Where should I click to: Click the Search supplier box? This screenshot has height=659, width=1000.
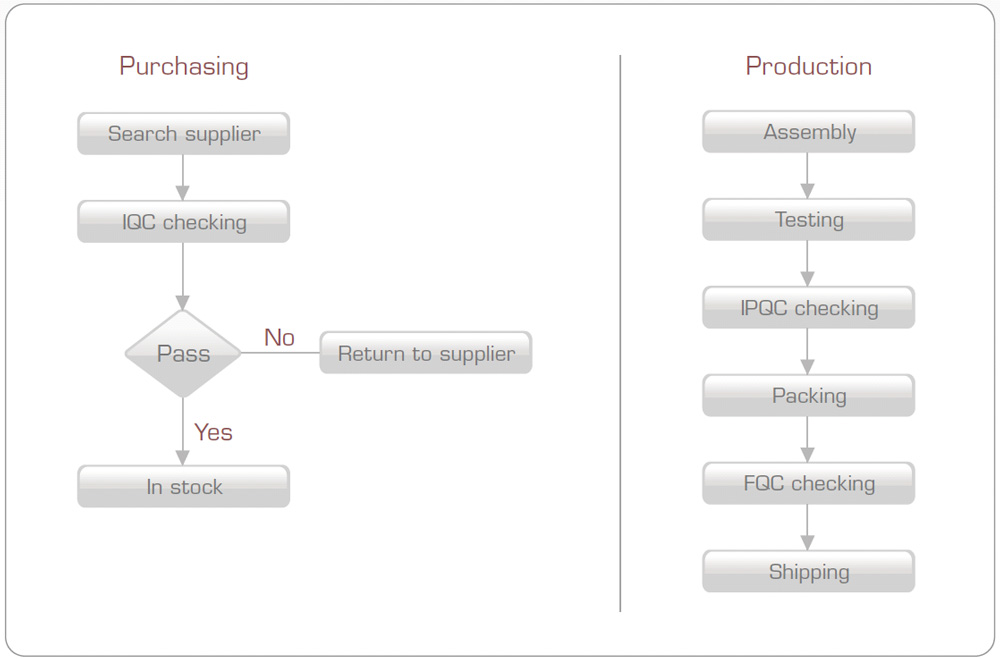tap(183, 134)
